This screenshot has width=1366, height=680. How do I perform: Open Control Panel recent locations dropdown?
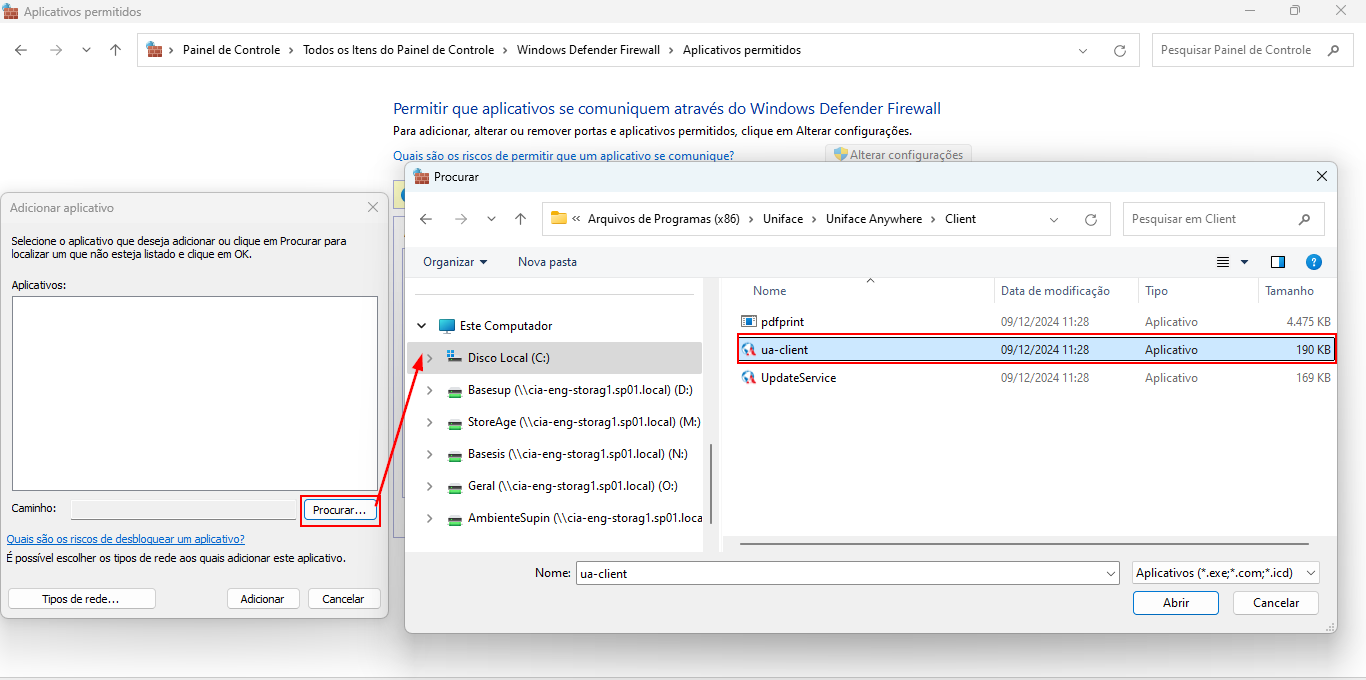pyautogui.click(x=86, y=50)
